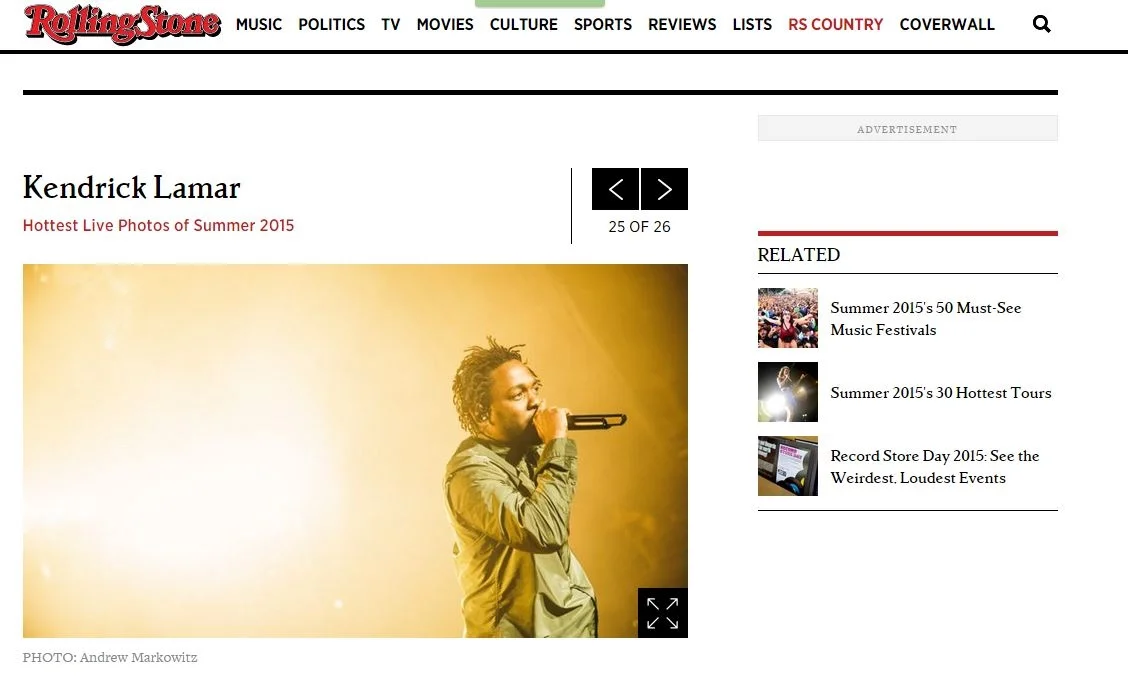Screen dimensions: 1128x683
Task: Open the RS Country section
Action: click(835, 24)
